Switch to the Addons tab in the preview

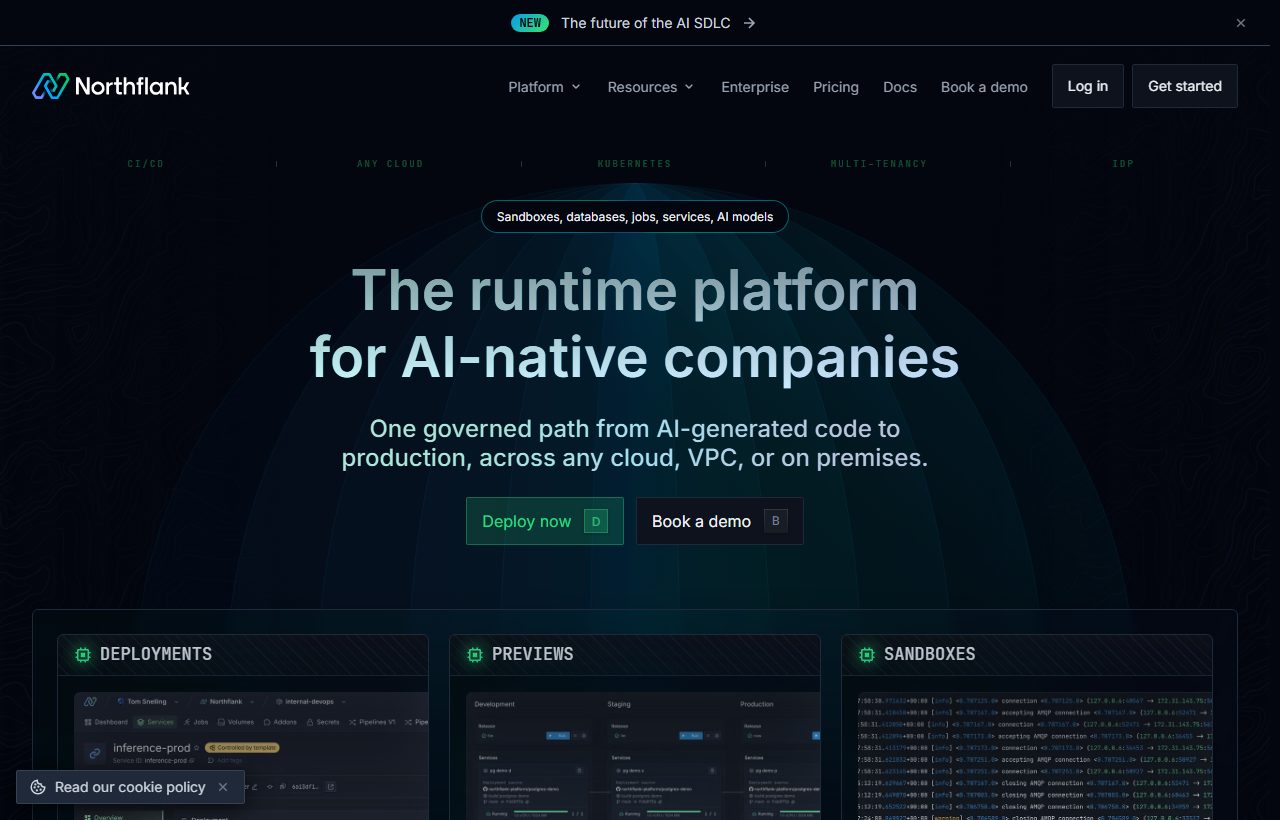click(280, 722)
